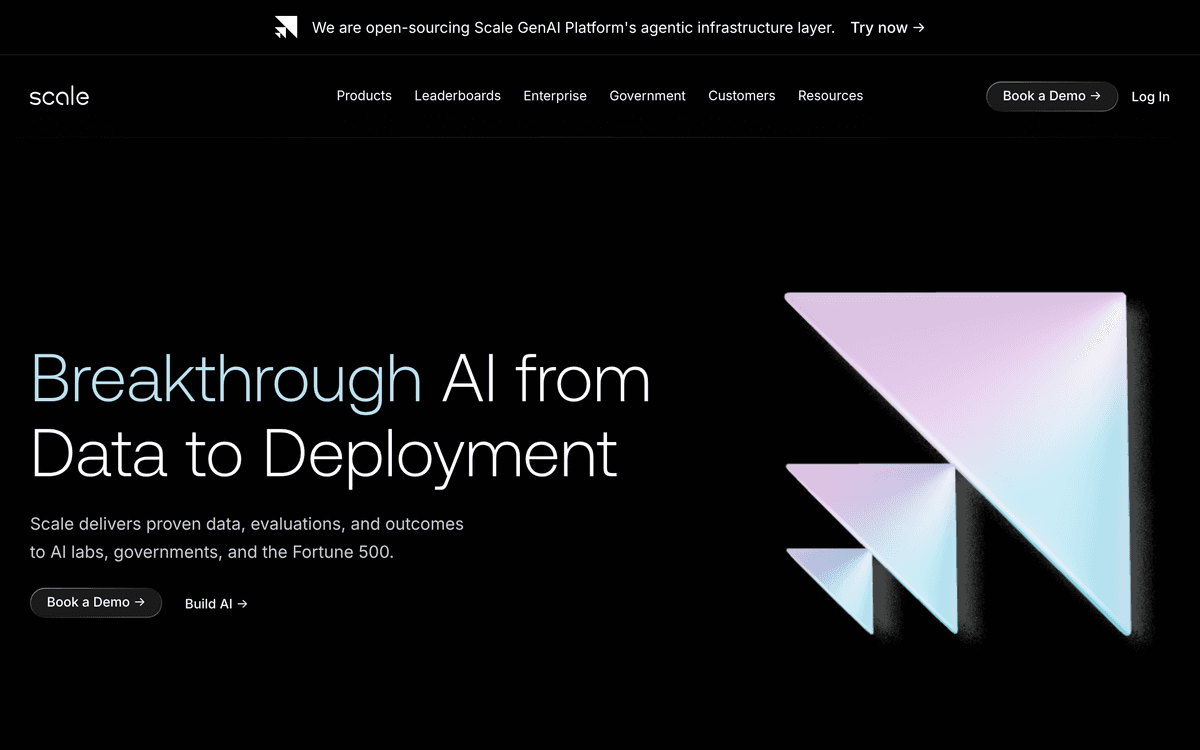Click the Log In link
Viewport: 1200px width, 750px height.
[x=1150, y=97]
